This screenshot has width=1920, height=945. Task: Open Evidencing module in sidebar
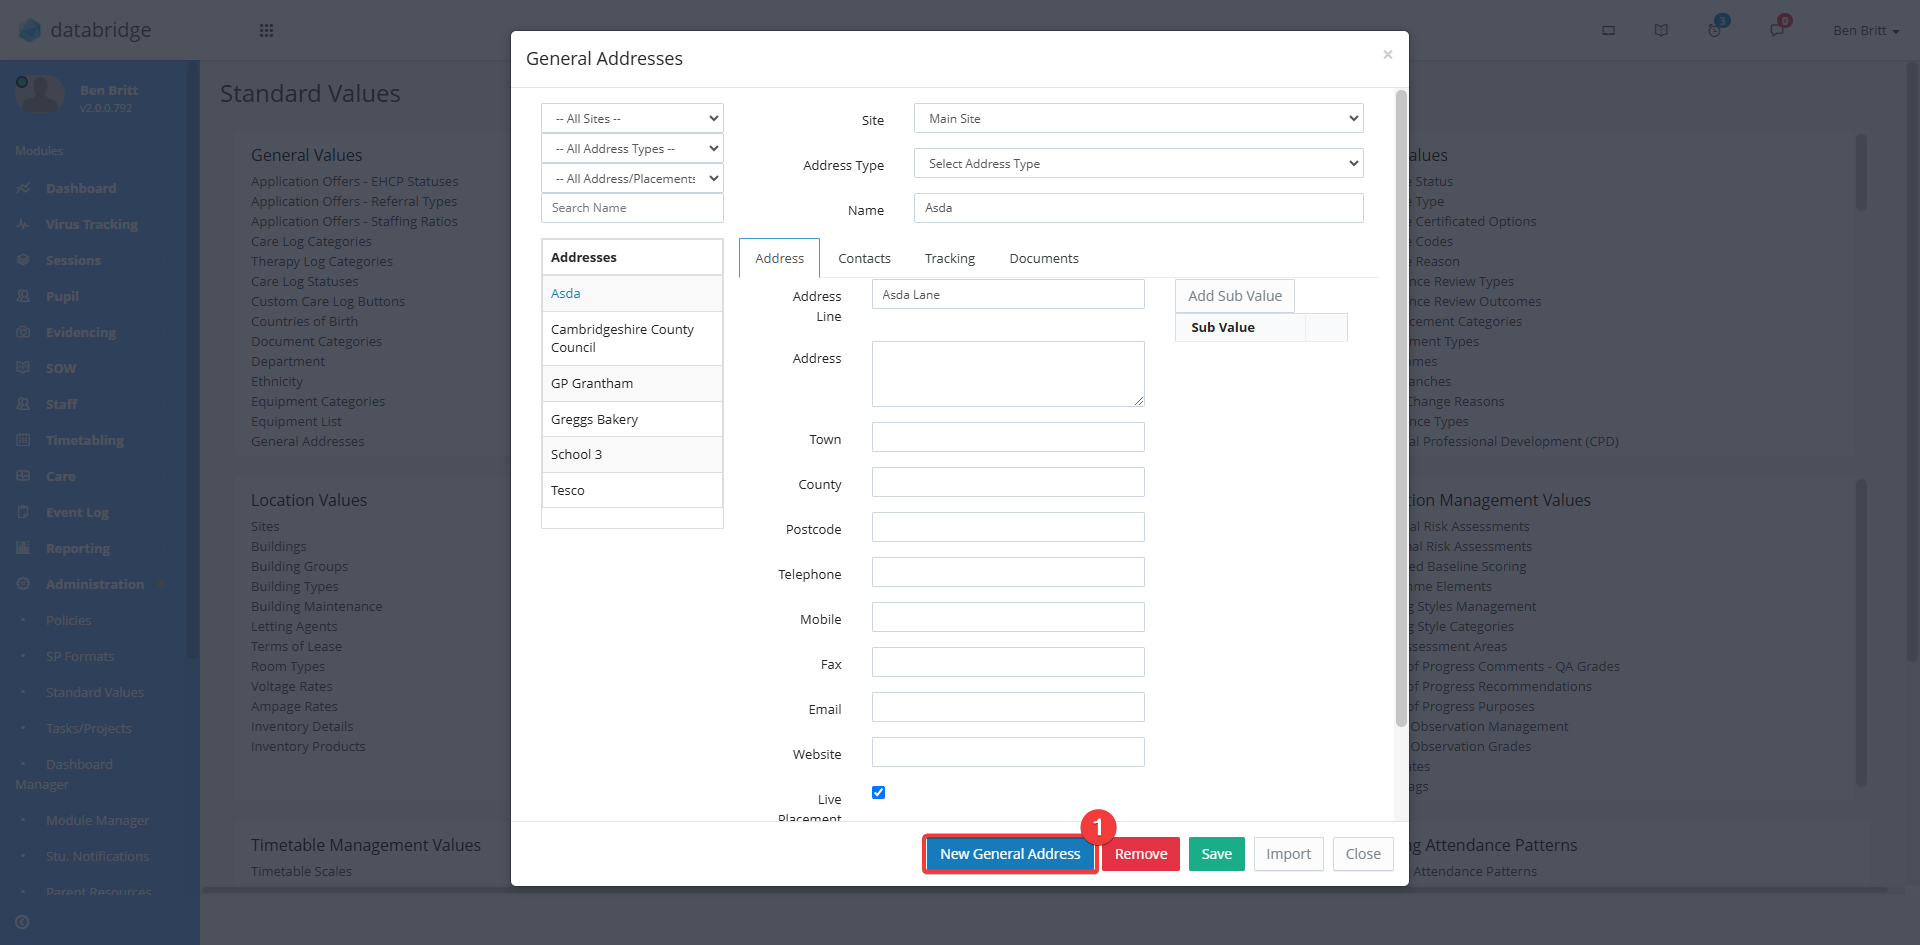tap(81, 332)
